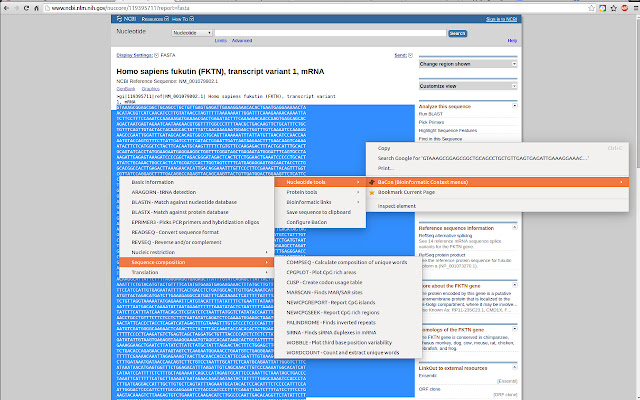Click Find in this Sequence link

pyautogui.click(x=440, y=139)
